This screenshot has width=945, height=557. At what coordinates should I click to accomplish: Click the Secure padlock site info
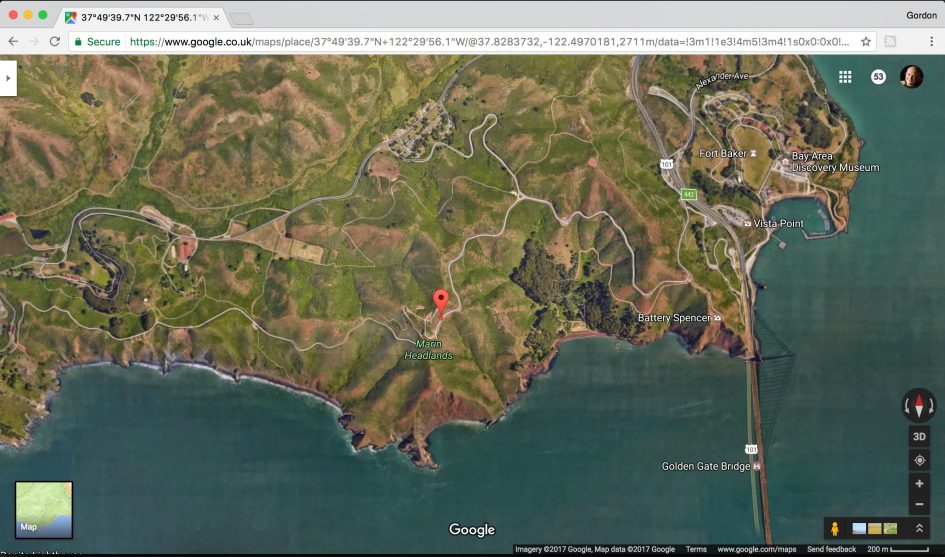point(97,42)
